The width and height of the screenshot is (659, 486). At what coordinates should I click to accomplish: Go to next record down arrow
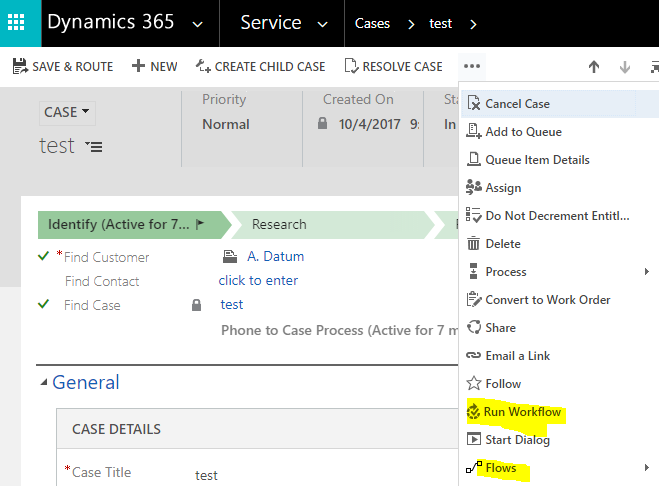tap(625, 66)
